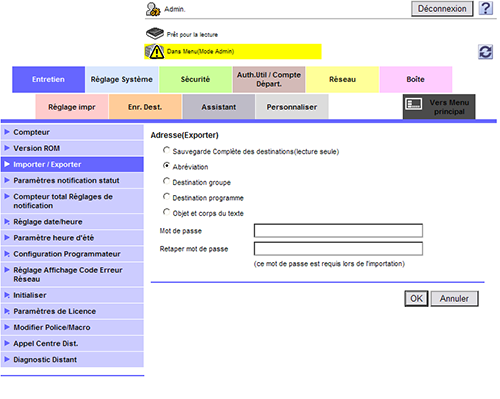Open the Boîte tab
500x399 pixels.
(416, 79)
